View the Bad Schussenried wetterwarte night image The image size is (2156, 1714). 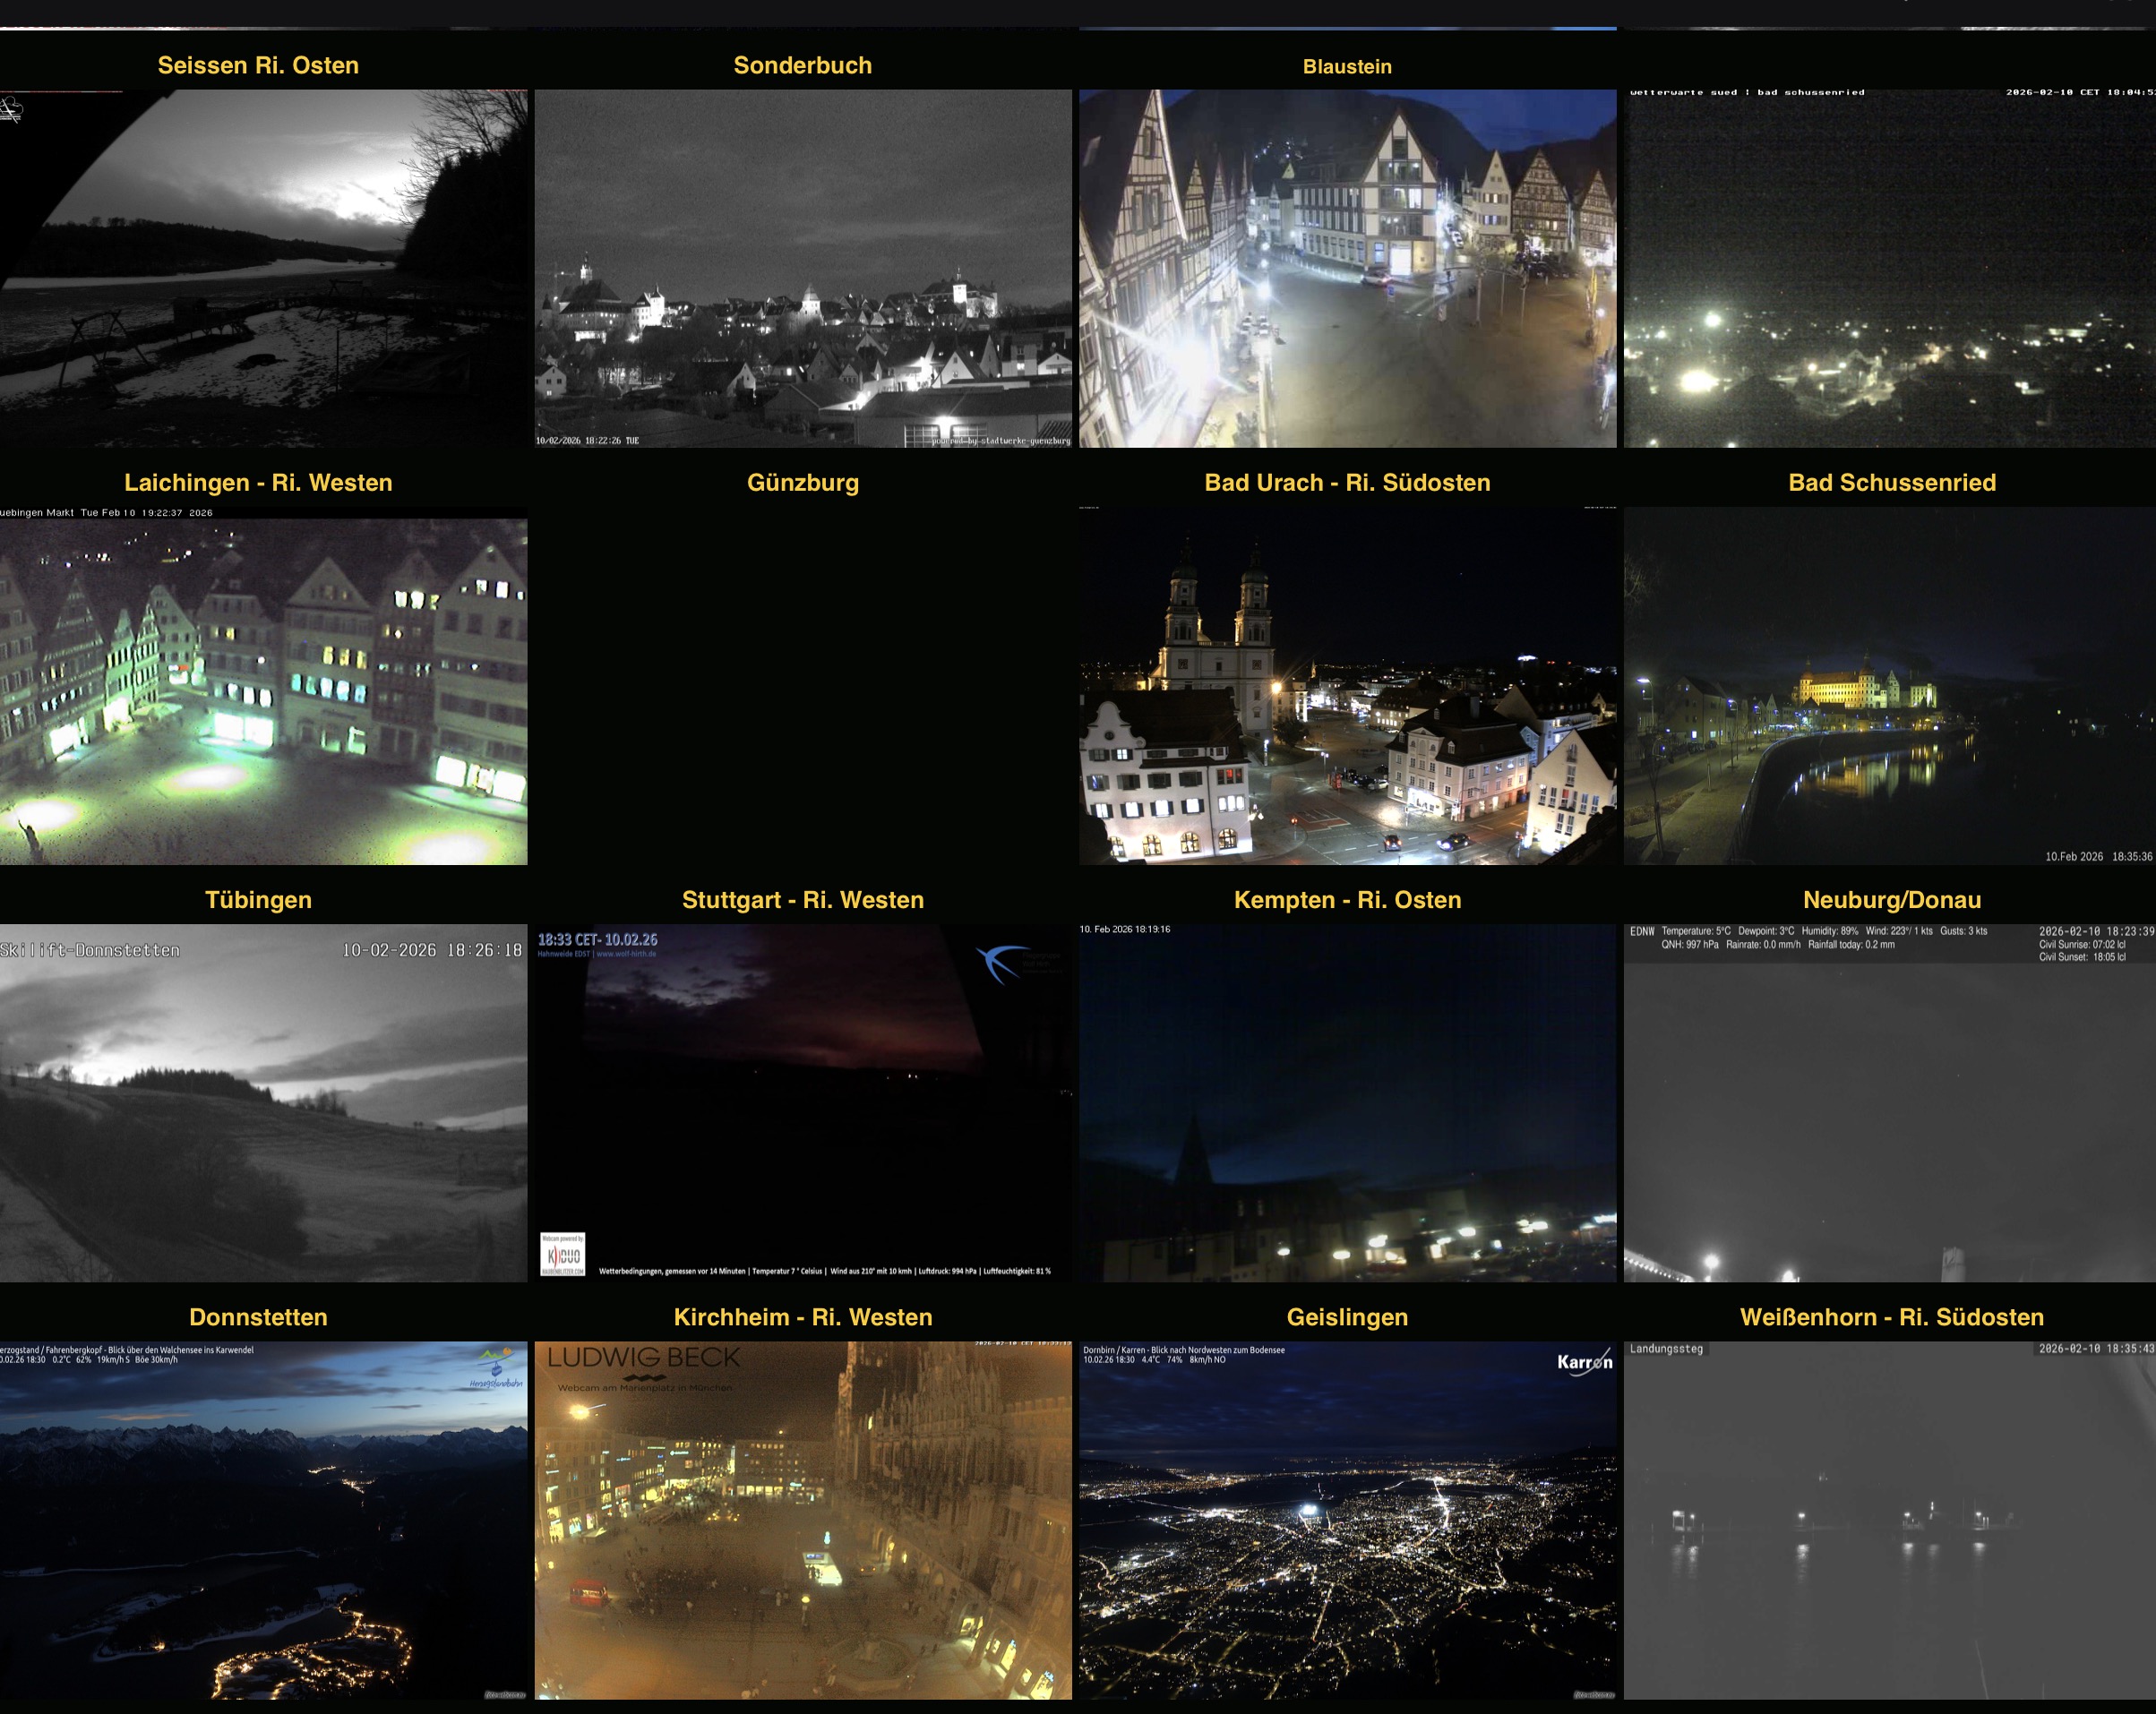(x=1888, y=268)
